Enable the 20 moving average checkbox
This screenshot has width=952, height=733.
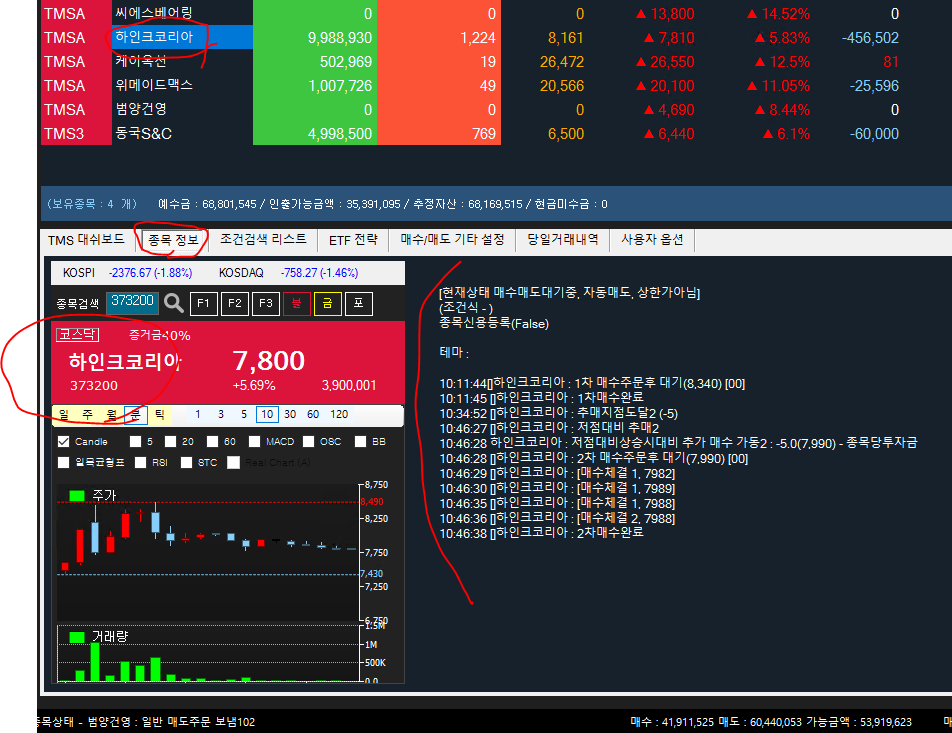(170, 442)
